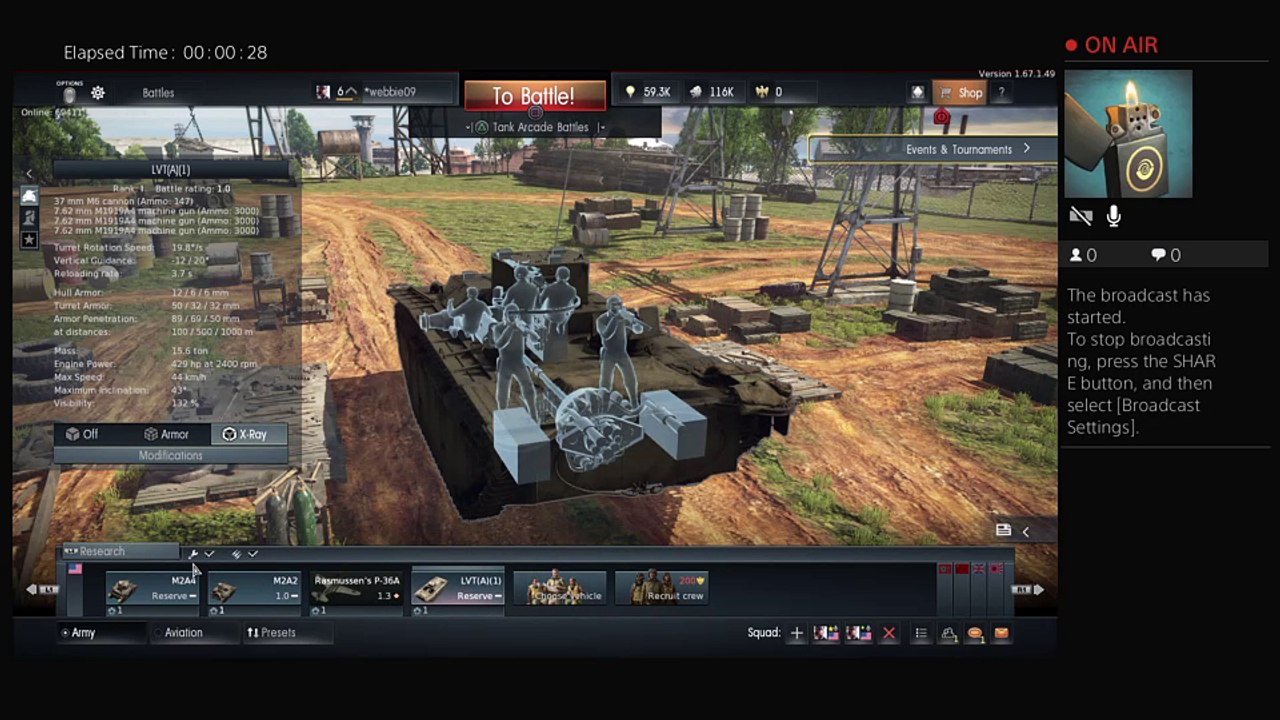
Task: Open vehicle Modifications
Action: tap(171, 456)
